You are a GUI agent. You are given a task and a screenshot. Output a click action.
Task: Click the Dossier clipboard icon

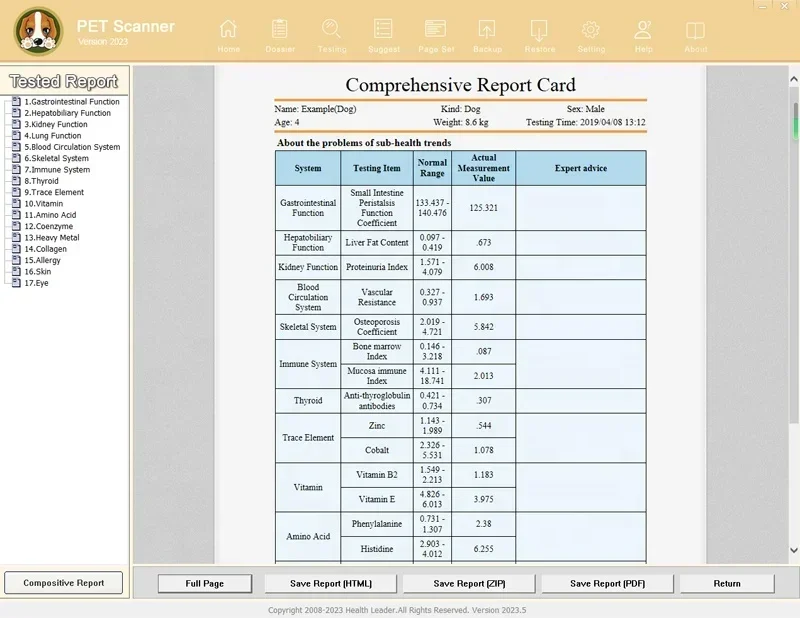pyautogui.click(x=280, y=30)
